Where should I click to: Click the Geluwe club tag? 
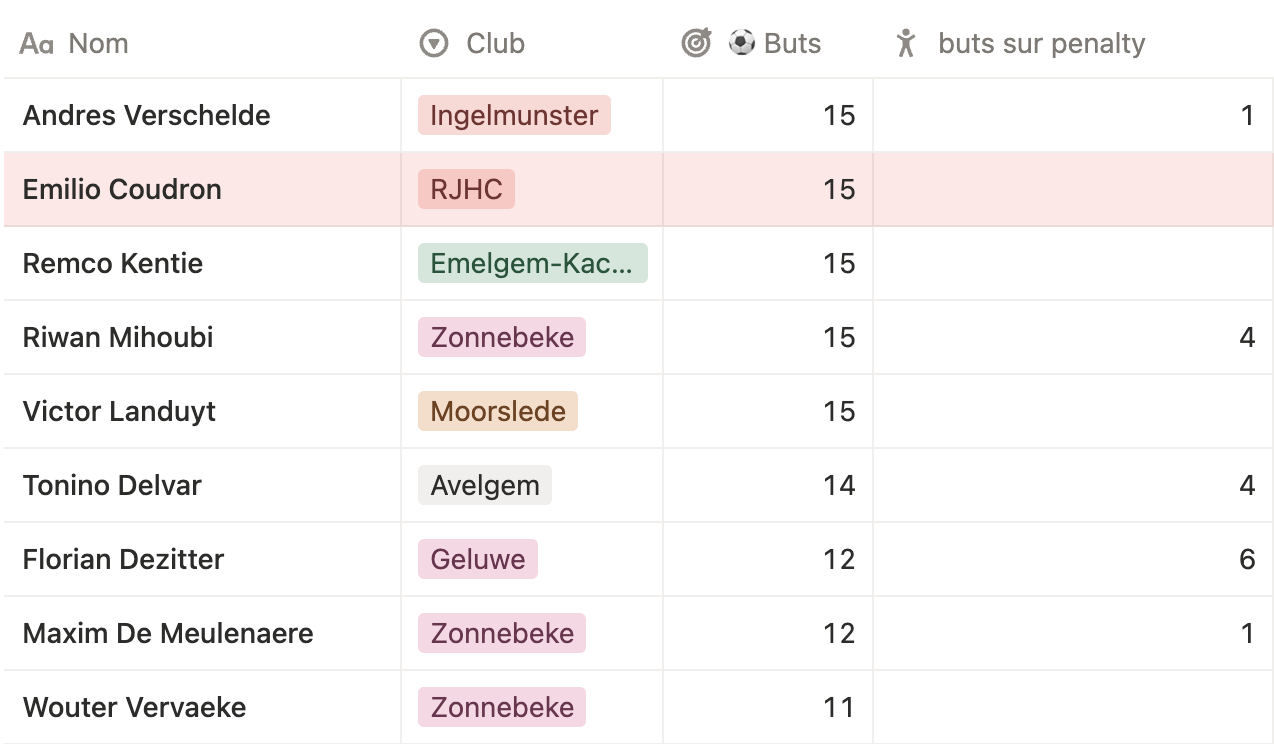(x=478, y=559)
